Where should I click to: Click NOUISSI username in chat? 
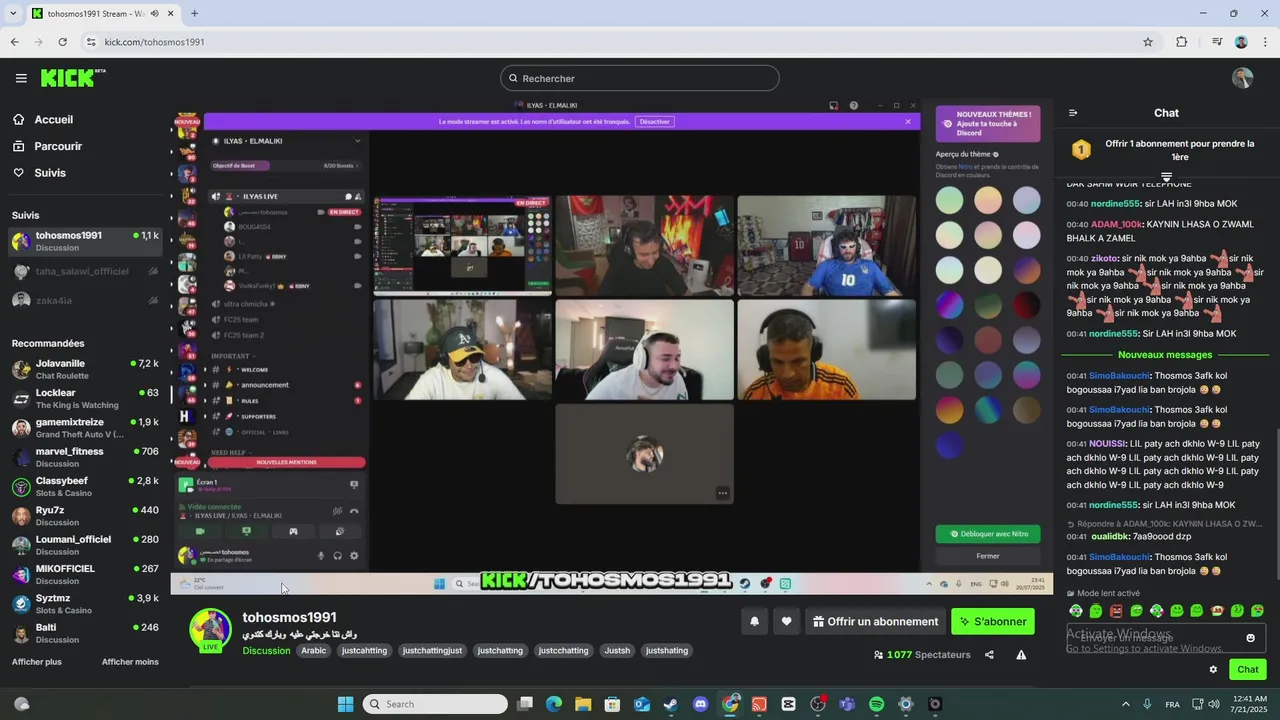(x=1107, y=443)
